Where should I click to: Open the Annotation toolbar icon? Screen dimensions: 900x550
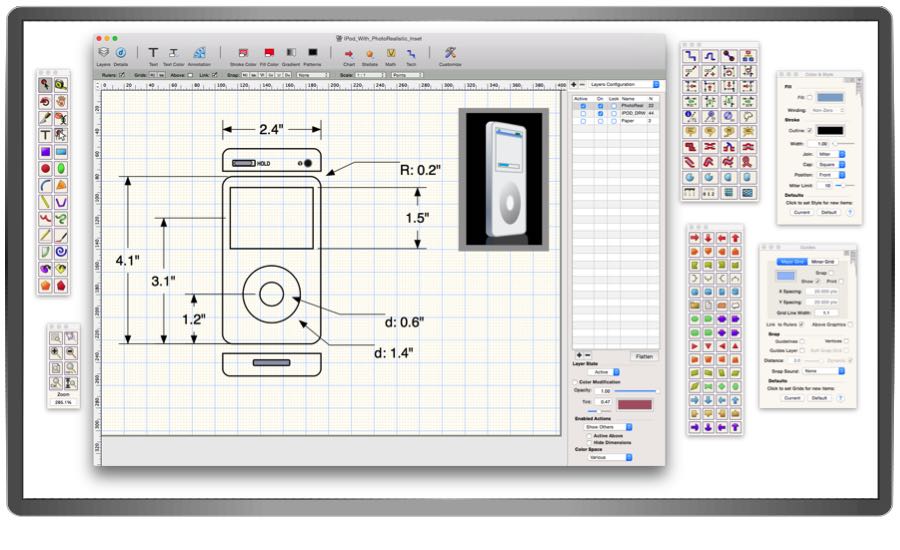(x=199, y=52)
